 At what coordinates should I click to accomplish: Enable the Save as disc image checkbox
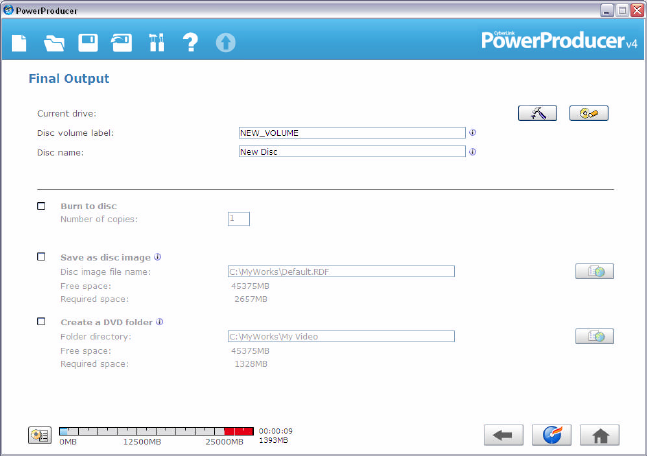tap(41, 257)
